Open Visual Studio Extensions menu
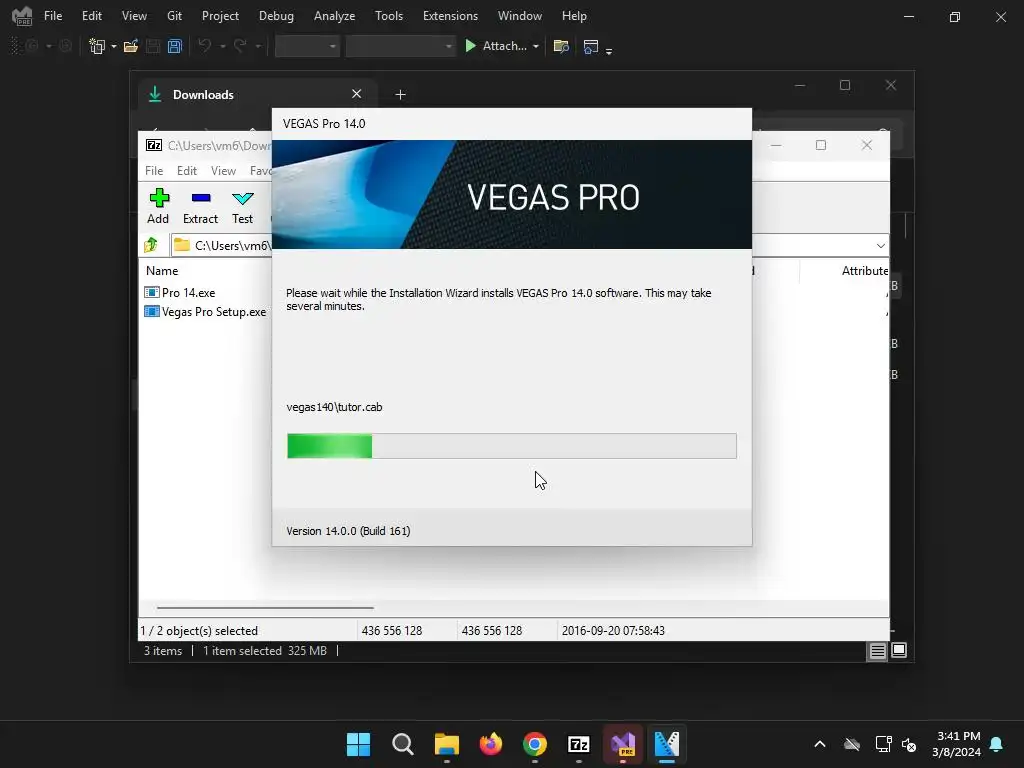The height and width of the screenshot is (768, 1024). (x=450, y=16)
